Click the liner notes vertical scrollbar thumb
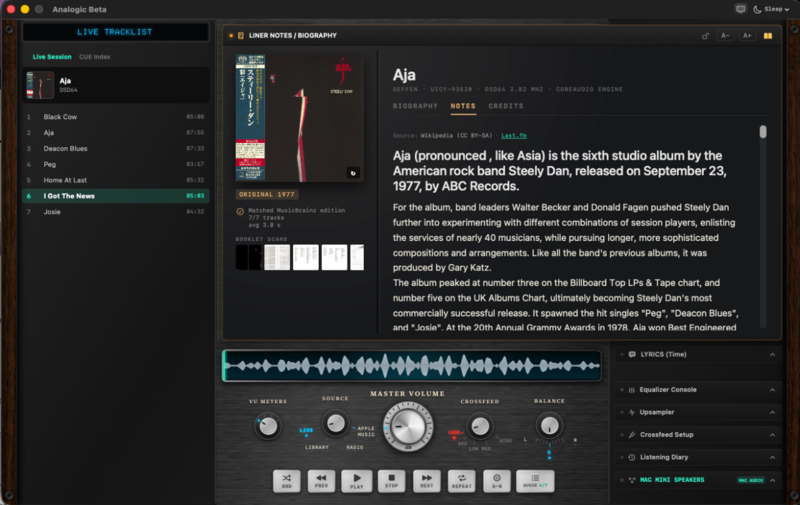Viewport: 800px width, 505px height. coord(763,132)
